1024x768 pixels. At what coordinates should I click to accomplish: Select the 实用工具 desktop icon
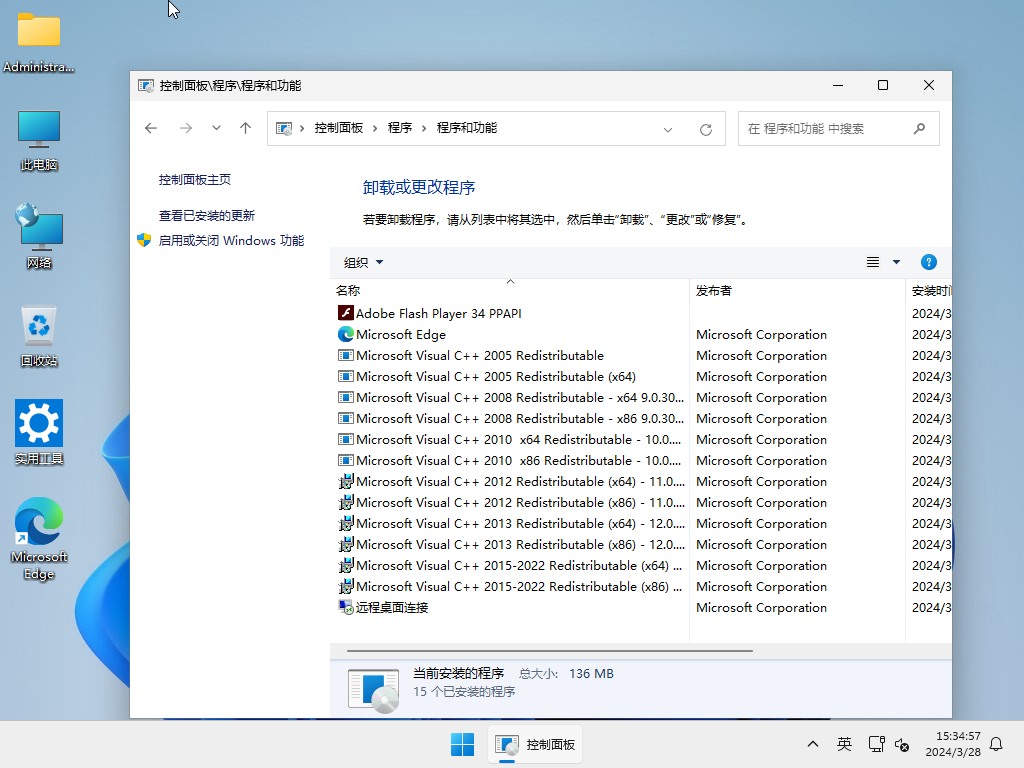[39, 432]
